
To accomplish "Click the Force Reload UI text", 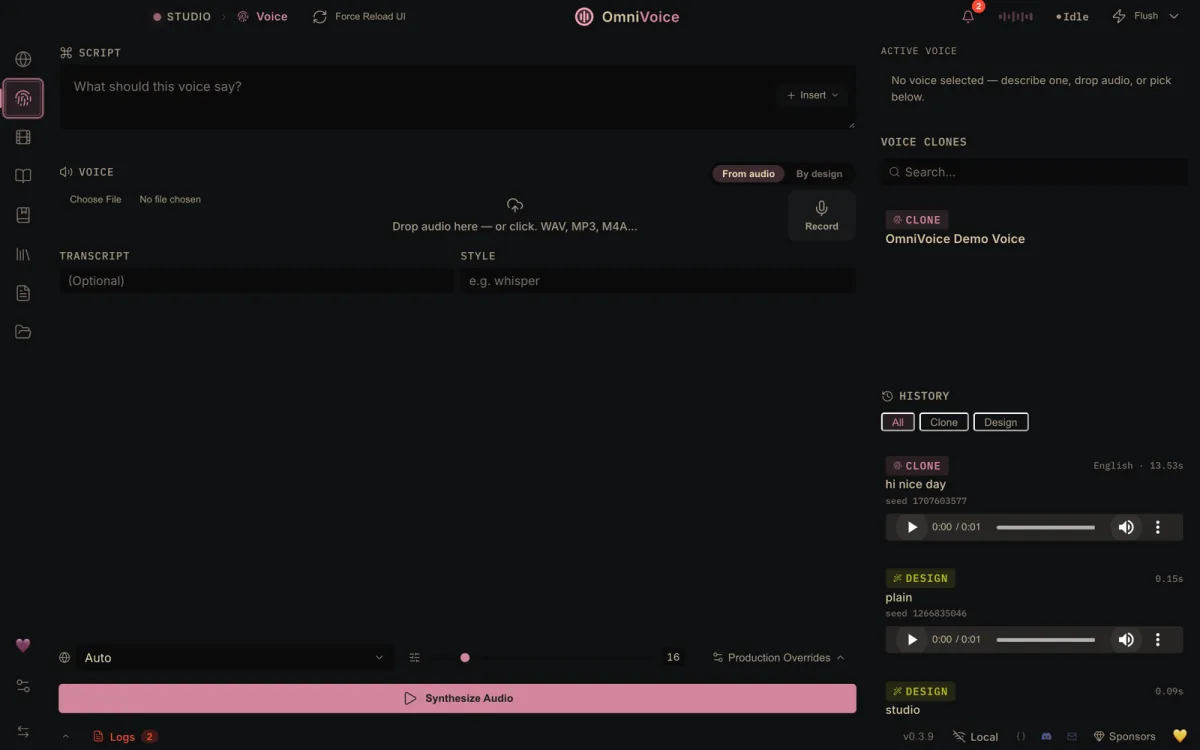I will 370,16.
